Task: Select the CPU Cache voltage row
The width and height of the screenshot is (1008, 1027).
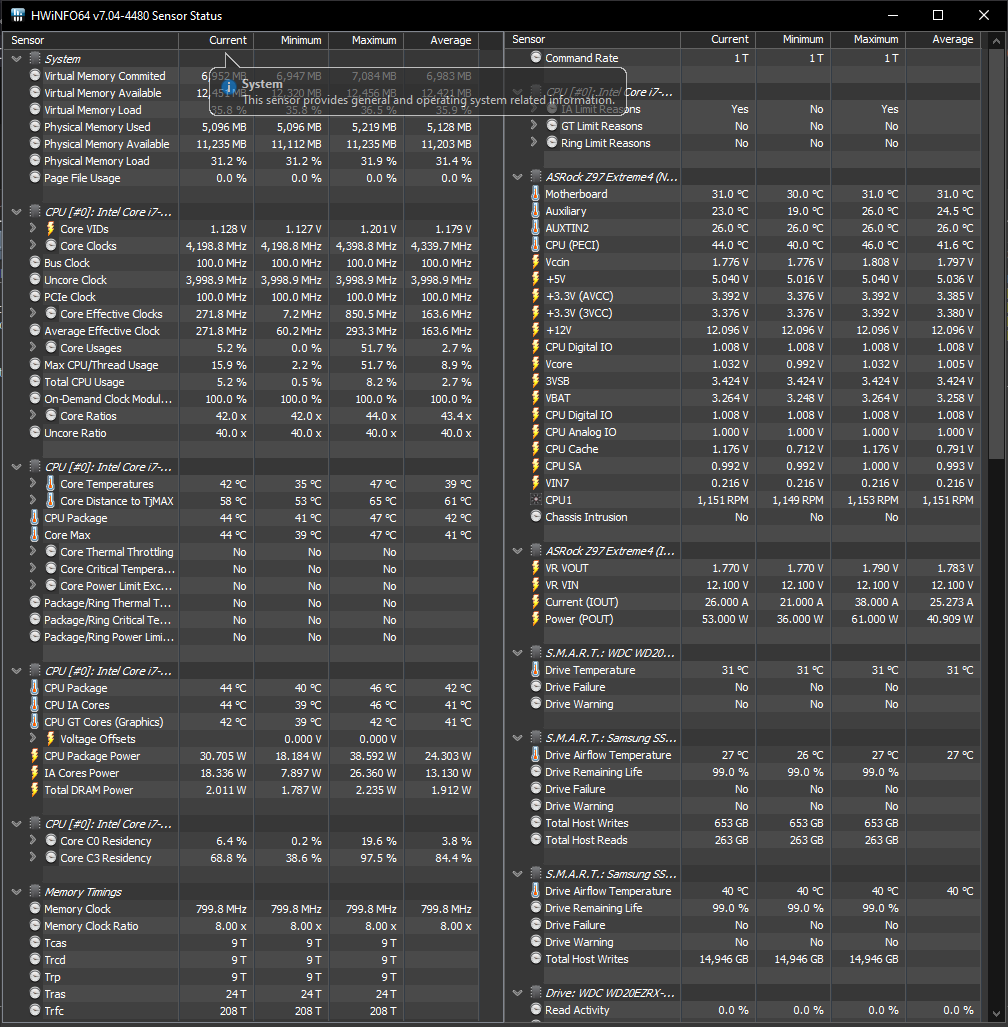Action: coord(742,449)
